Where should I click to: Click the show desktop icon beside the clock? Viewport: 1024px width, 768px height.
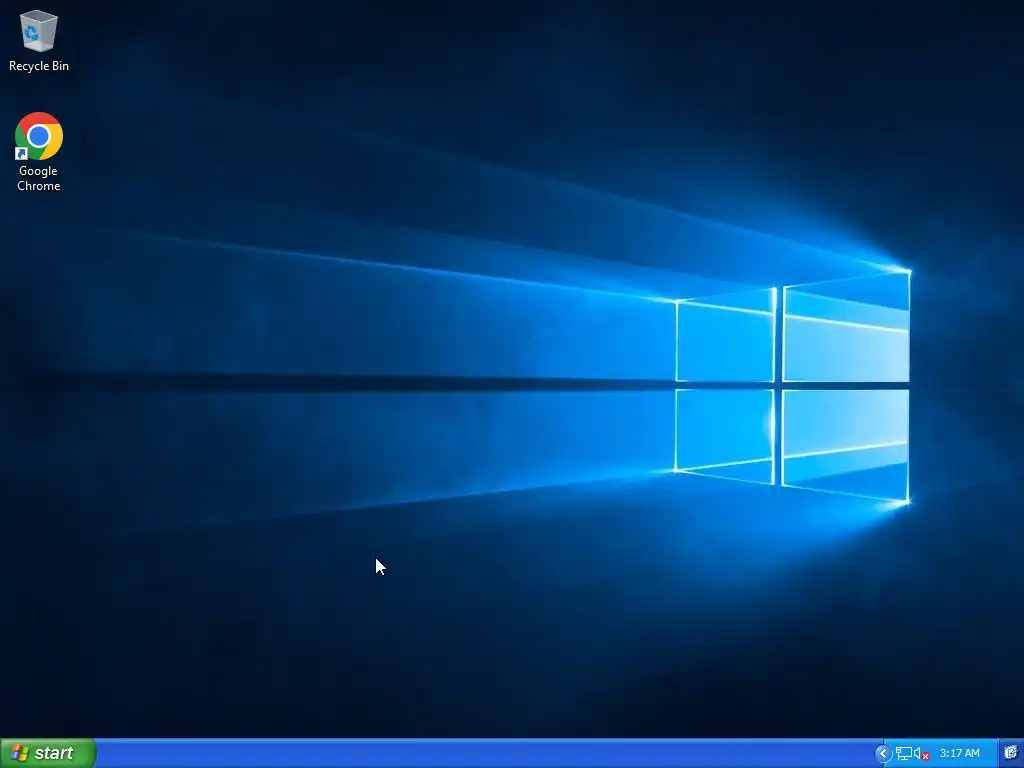(1011, 753)
